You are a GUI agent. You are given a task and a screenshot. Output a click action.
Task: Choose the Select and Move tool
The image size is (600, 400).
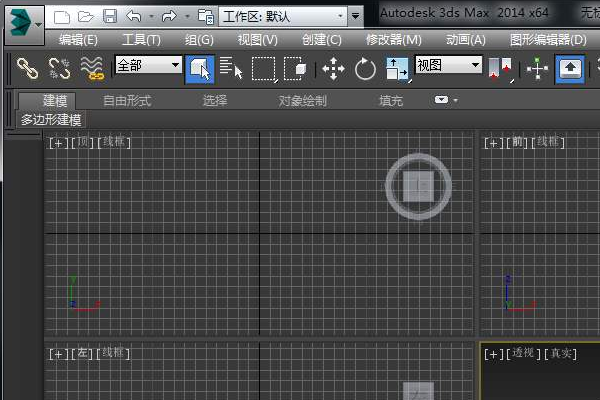[333, 68]
